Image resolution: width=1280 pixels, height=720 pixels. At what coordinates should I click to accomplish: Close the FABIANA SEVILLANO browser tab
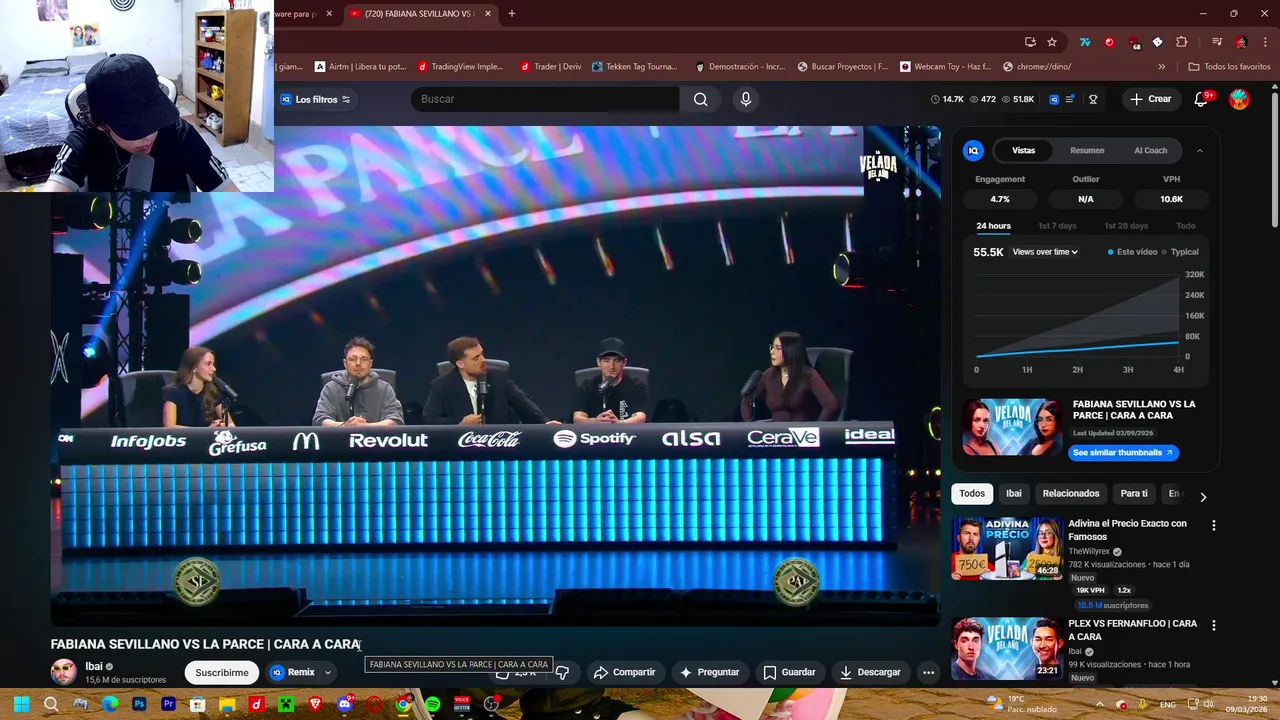488,13
